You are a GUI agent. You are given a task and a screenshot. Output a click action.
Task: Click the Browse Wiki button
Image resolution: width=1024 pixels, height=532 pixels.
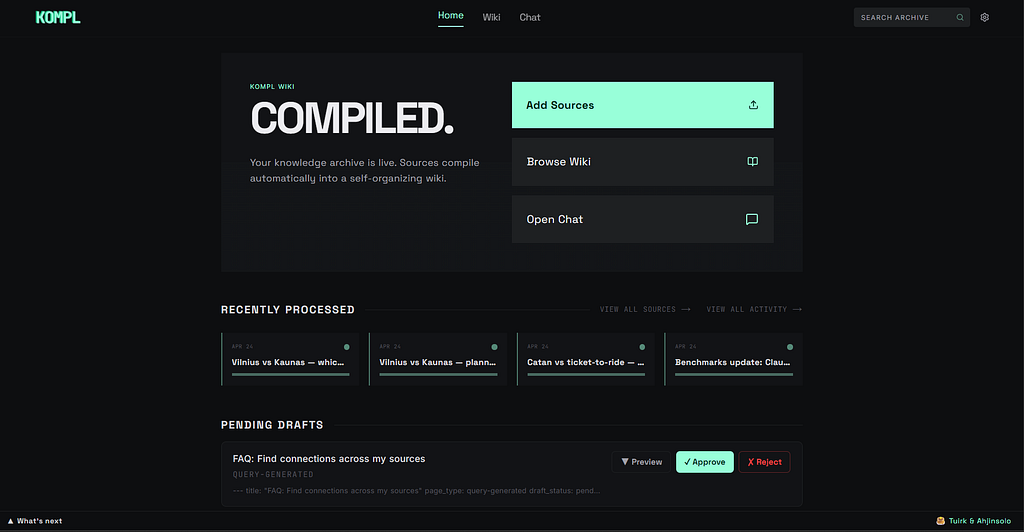[643, 162]
